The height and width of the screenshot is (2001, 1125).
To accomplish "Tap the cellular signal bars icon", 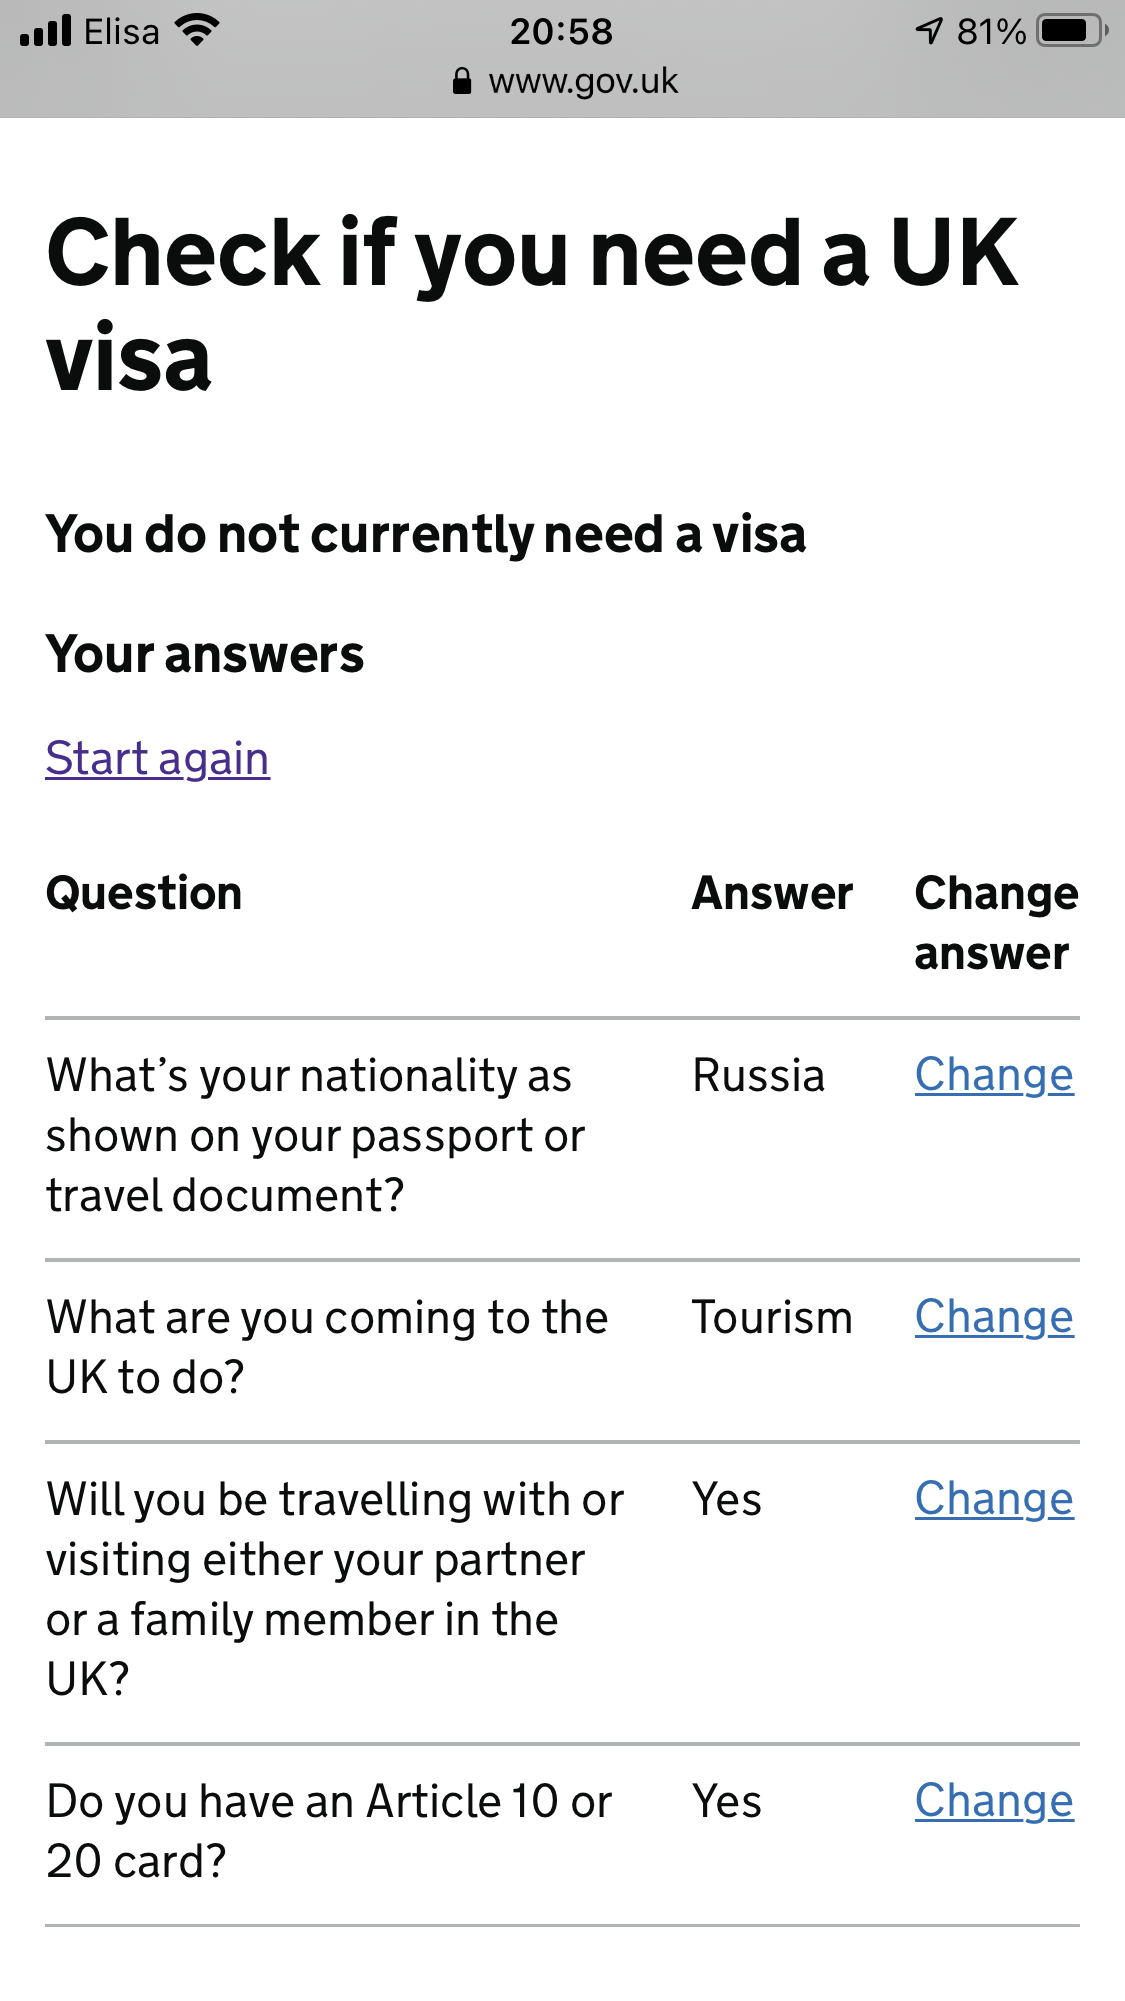I will 46,31.
